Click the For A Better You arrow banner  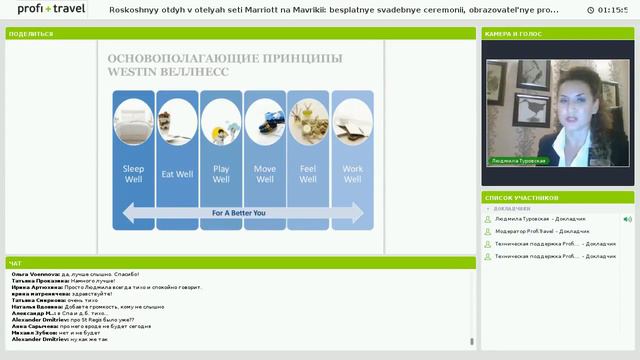[x=243, y=213]
